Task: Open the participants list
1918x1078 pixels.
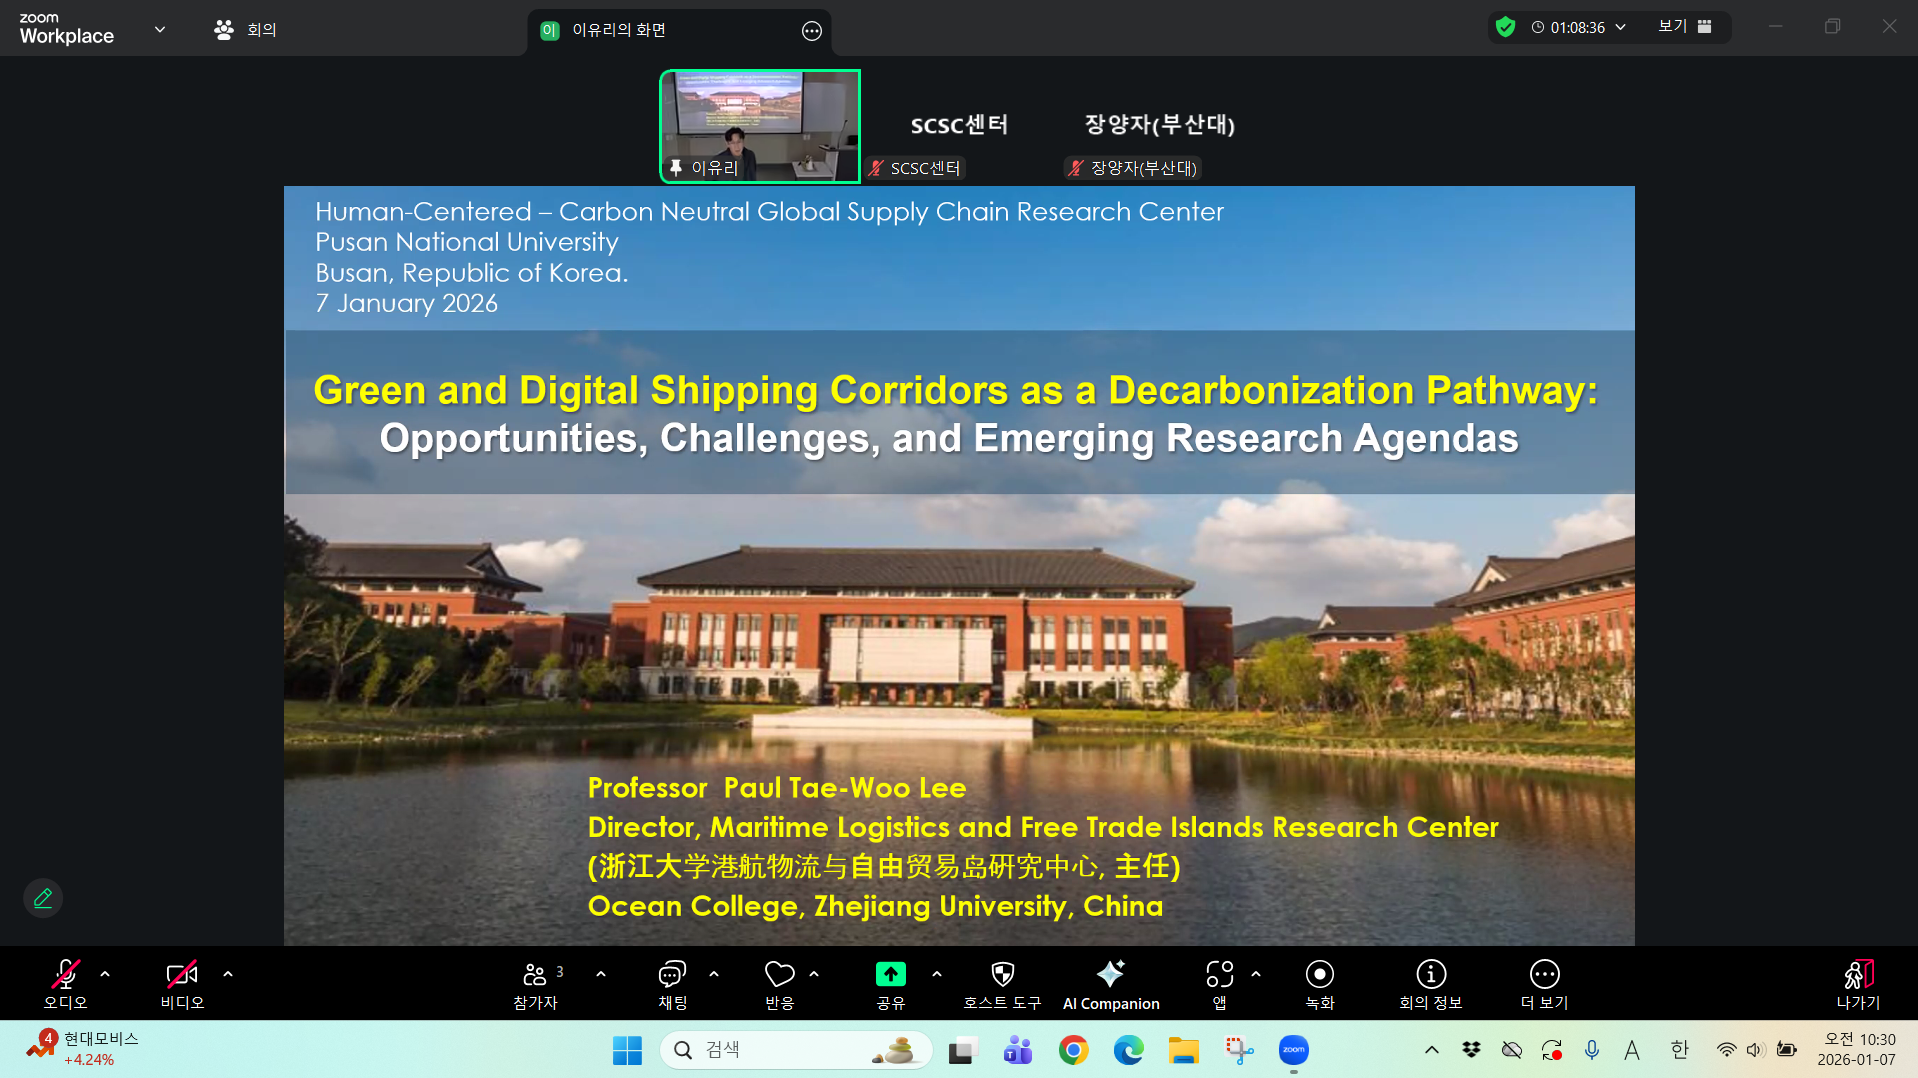Action: [x=535, y=974]
